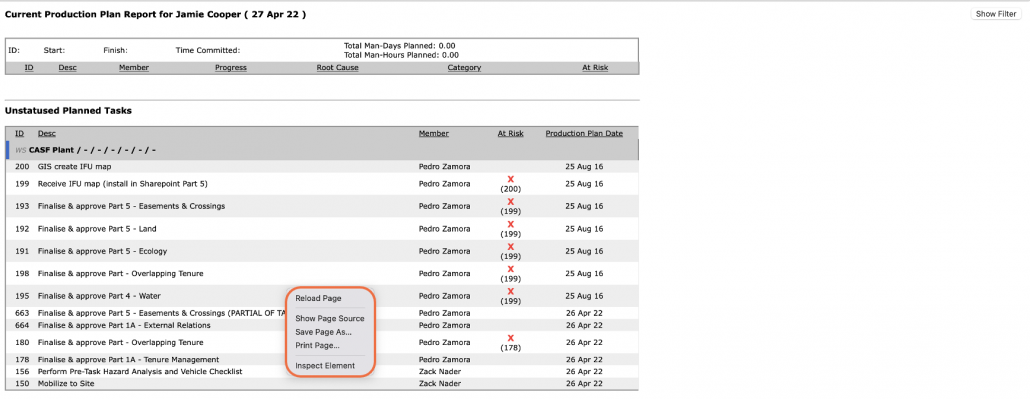Screen dimensions: 1030x399
Task: Open Inspect Element from context menu
Action: point(325,365)
